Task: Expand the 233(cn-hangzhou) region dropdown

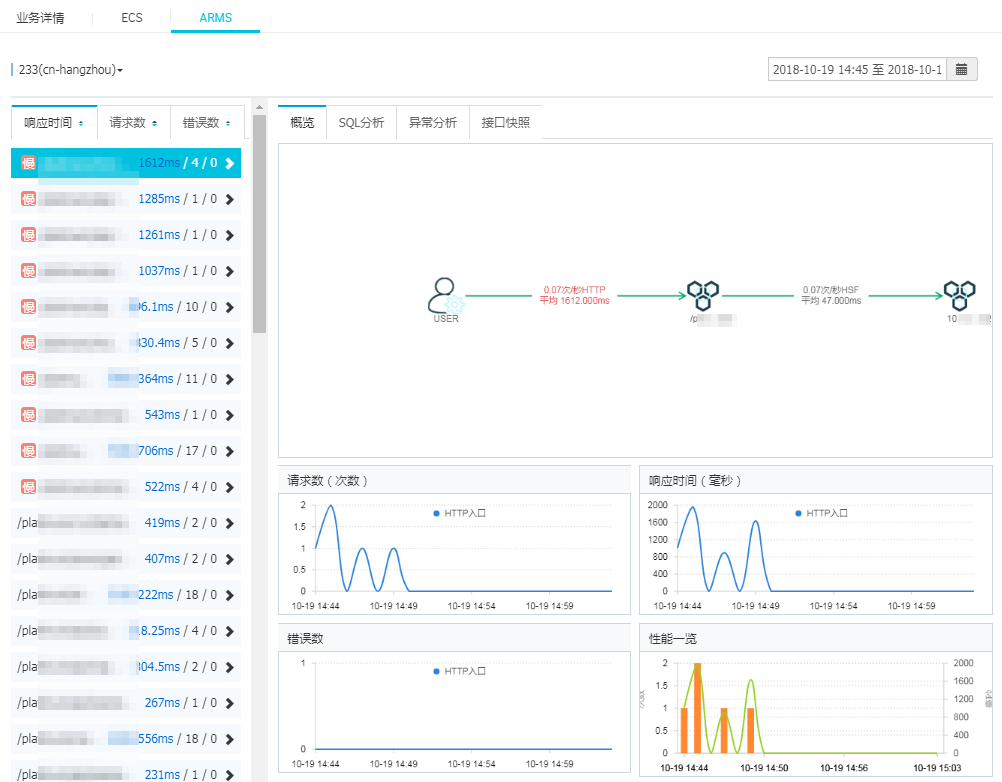Action: 70,70
